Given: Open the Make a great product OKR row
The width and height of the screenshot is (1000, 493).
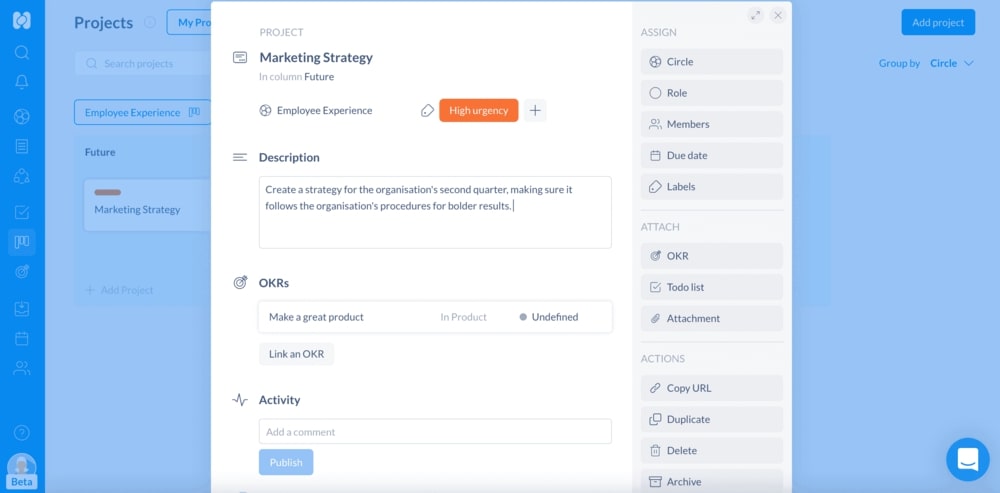Looking at the screenshot, I should [435, 317].
